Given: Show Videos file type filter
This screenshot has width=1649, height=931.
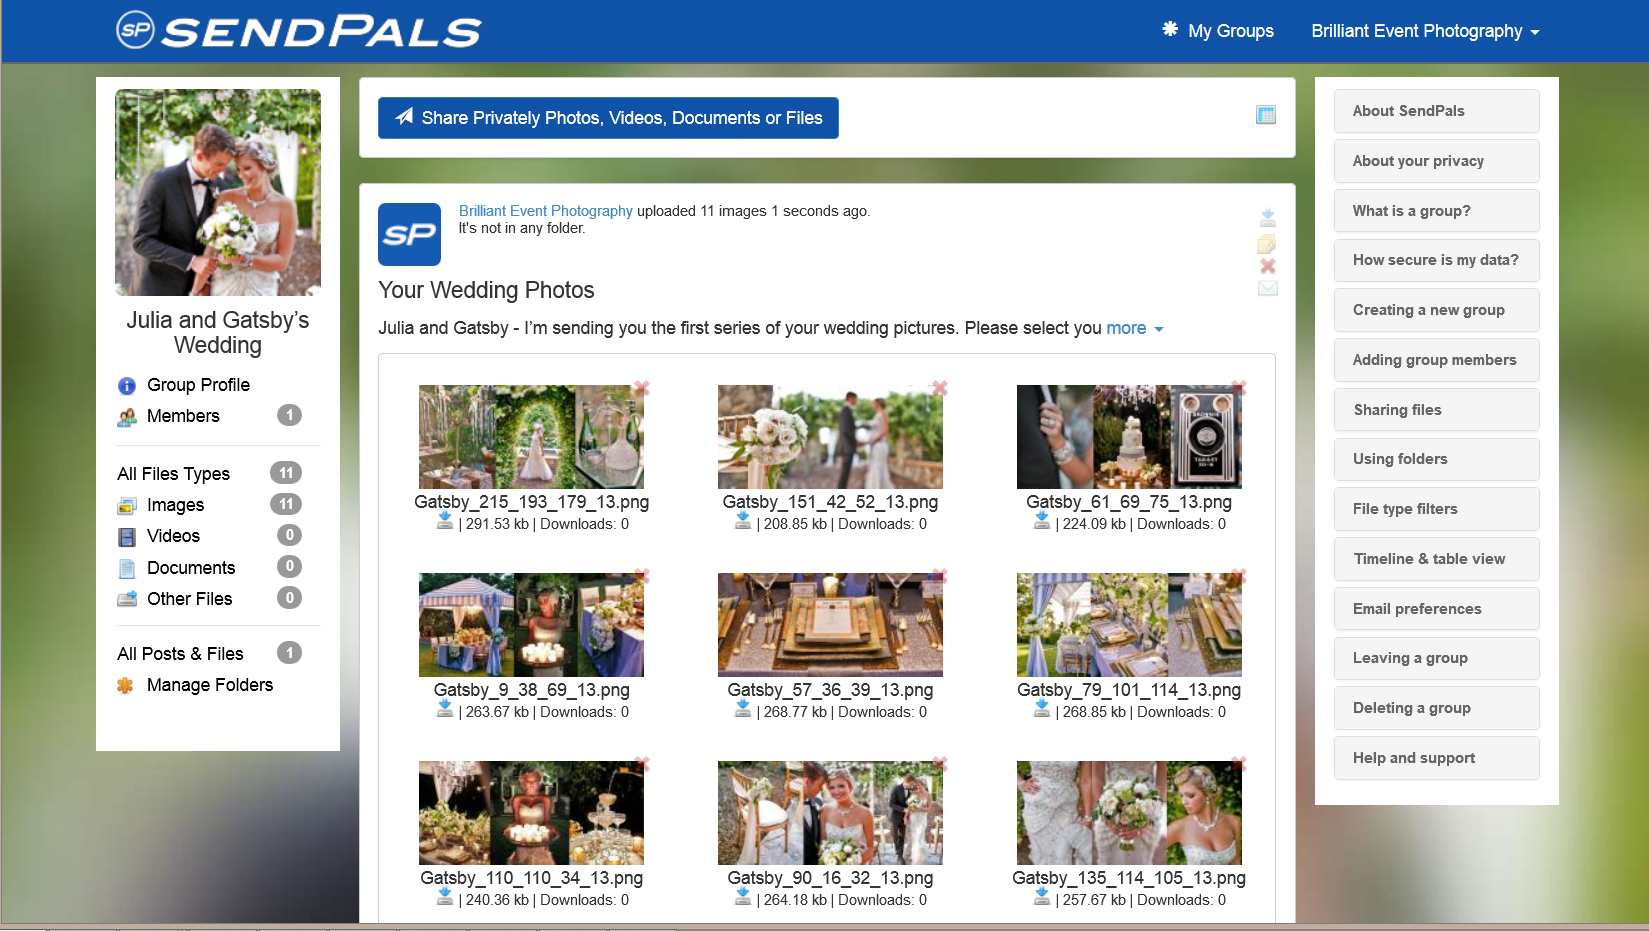Looking at the screenshot, I should pos(173,536).
